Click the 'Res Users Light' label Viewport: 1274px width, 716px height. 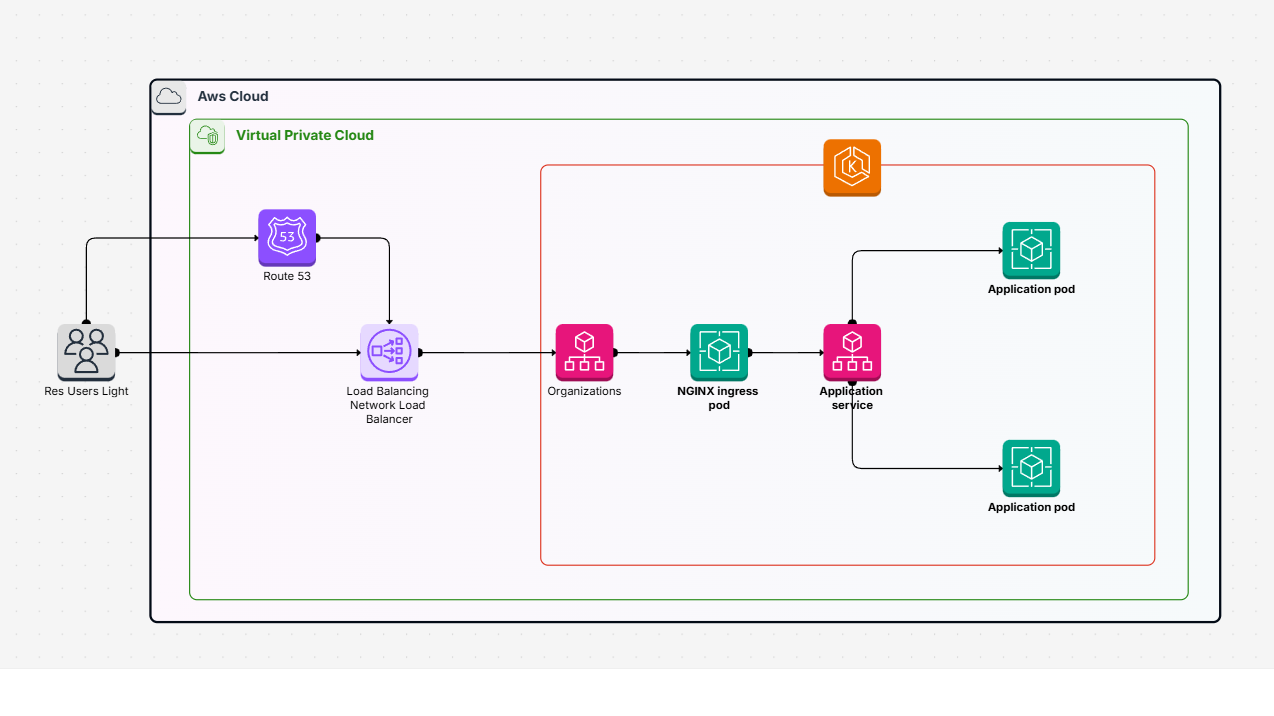[86, 391]
